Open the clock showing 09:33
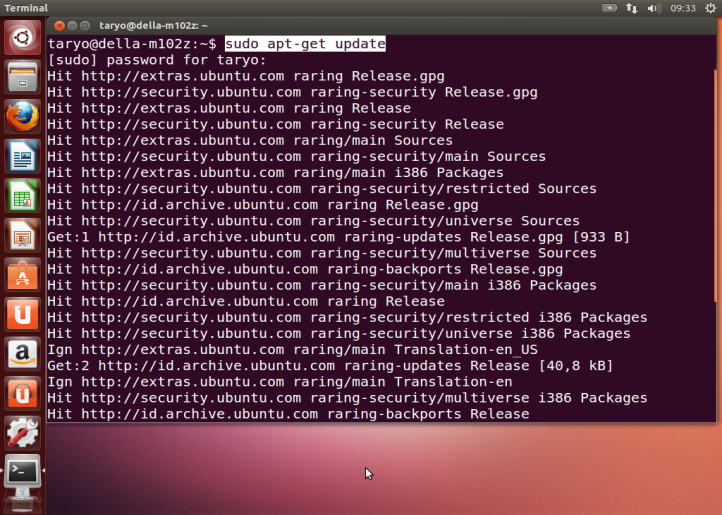The height and width of the screenshot is (515, 722). 683,8
